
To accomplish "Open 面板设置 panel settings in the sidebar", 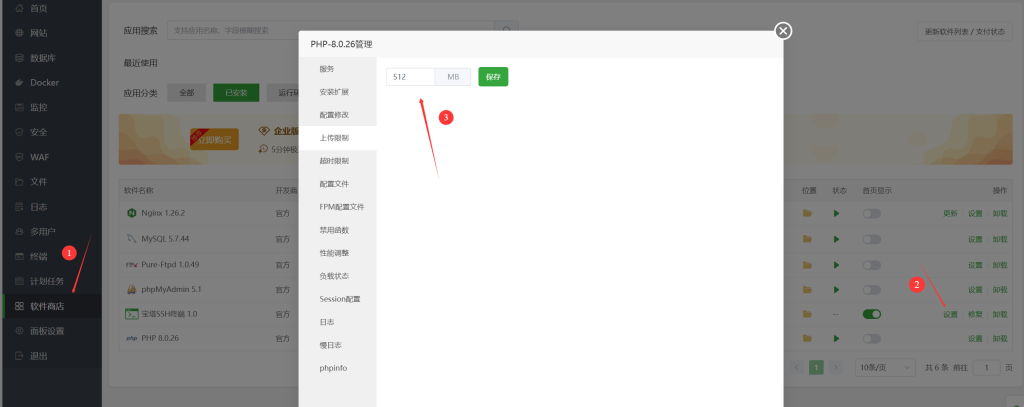I will [x=47, y=331].
